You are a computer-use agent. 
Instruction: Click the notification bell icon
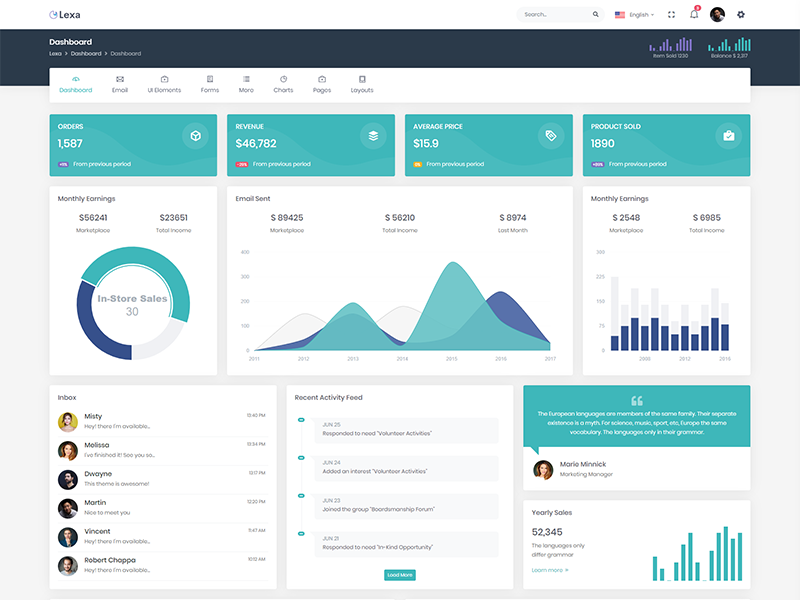[x=694, y=15]
